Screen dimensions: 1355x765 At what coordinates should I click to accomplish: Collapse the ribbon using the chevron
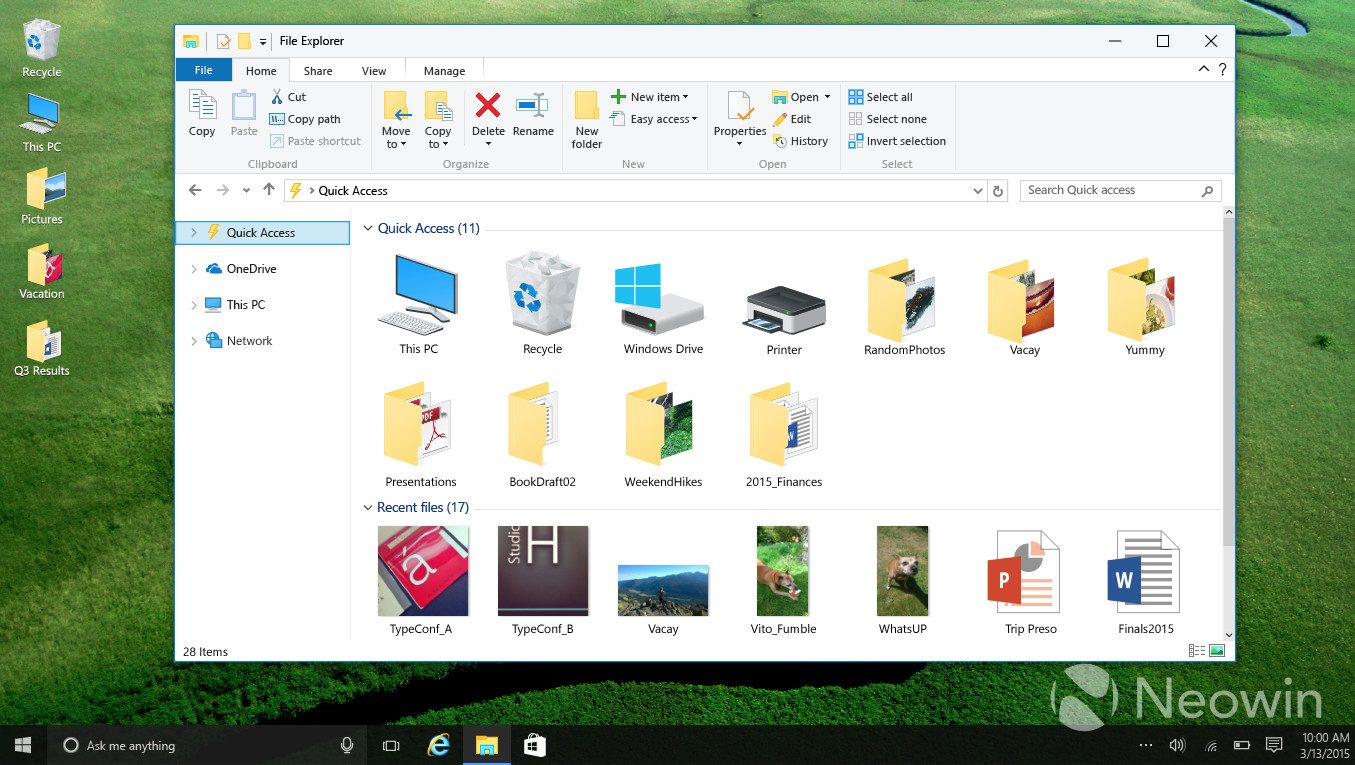1204,70
